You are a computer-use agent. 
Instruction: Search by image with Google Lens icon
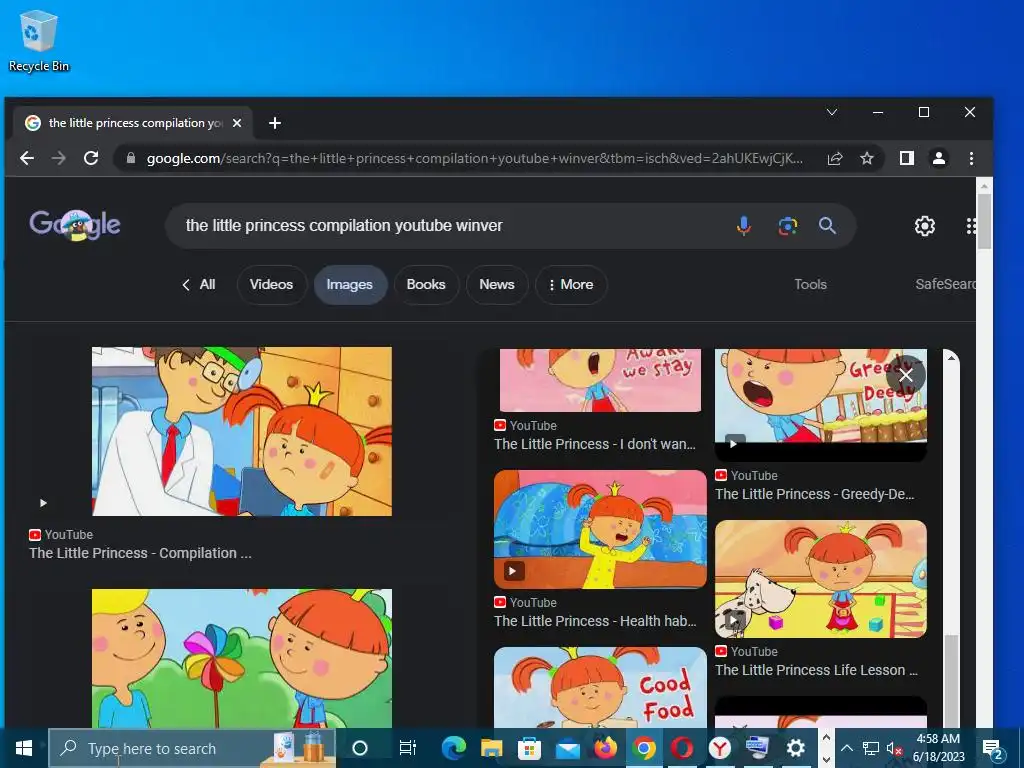point(788,226)
